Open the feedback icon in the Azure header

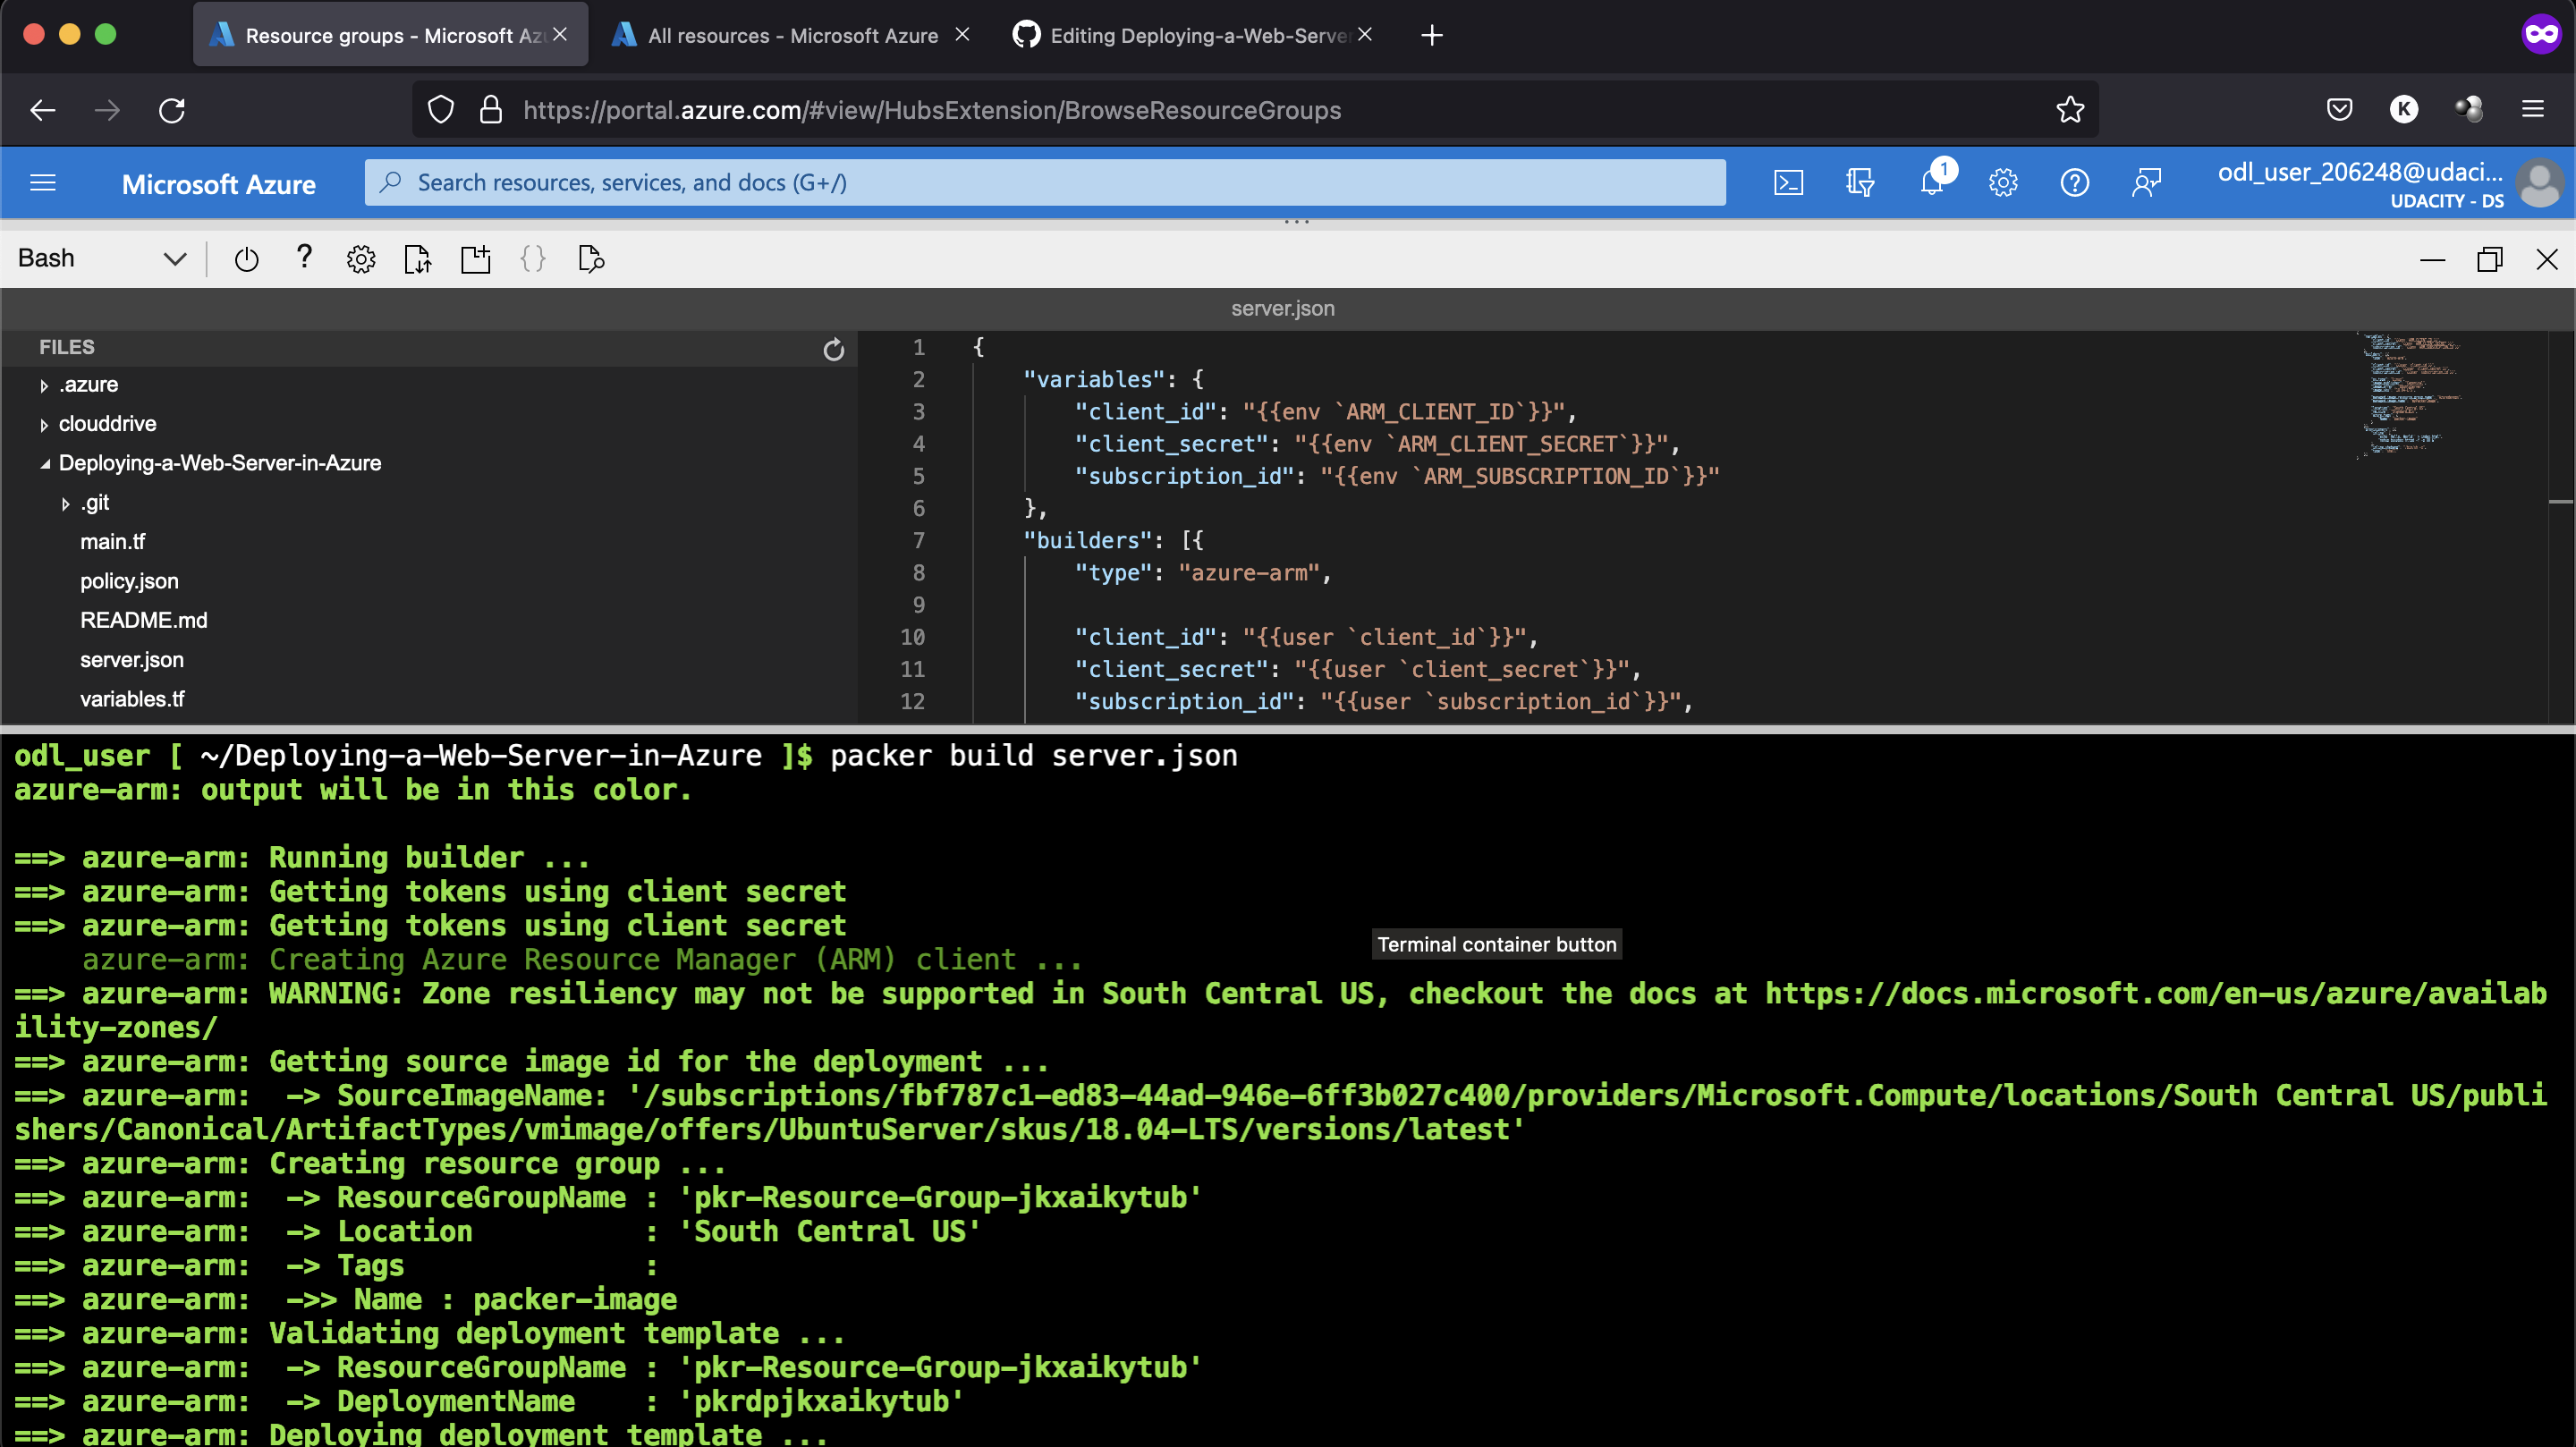pos(2146,182)
